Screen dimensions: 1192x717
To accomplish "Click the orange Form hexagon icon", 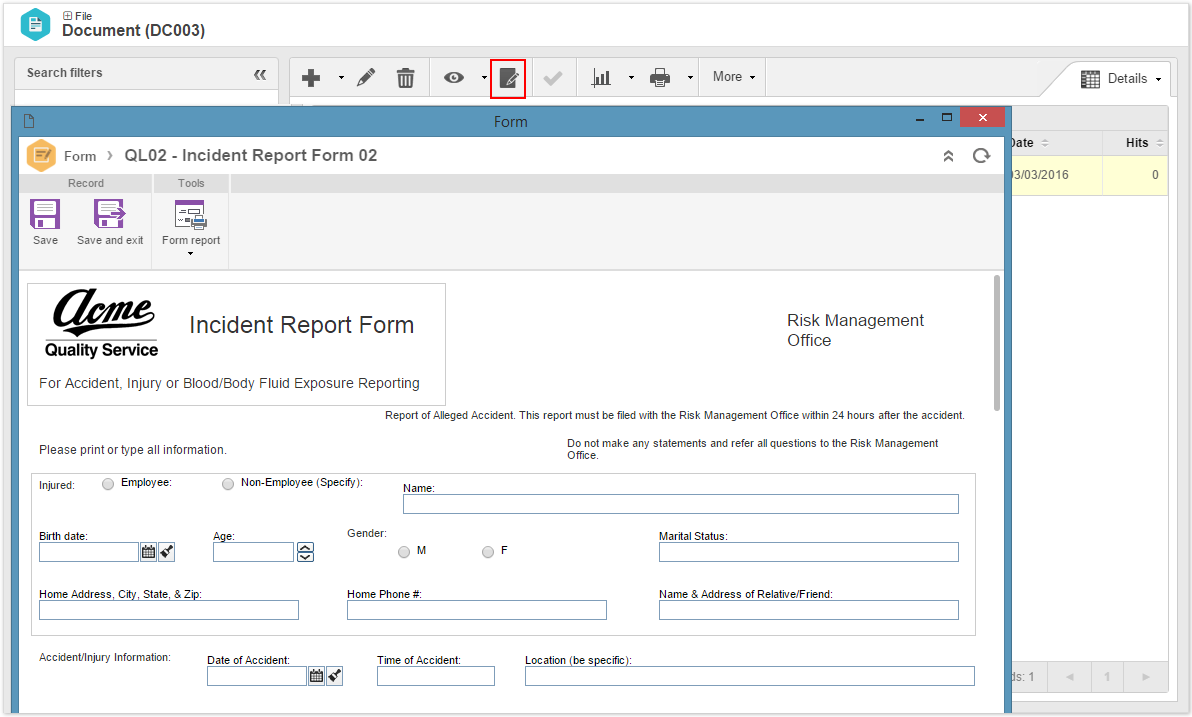I will (x=41, y=156).
